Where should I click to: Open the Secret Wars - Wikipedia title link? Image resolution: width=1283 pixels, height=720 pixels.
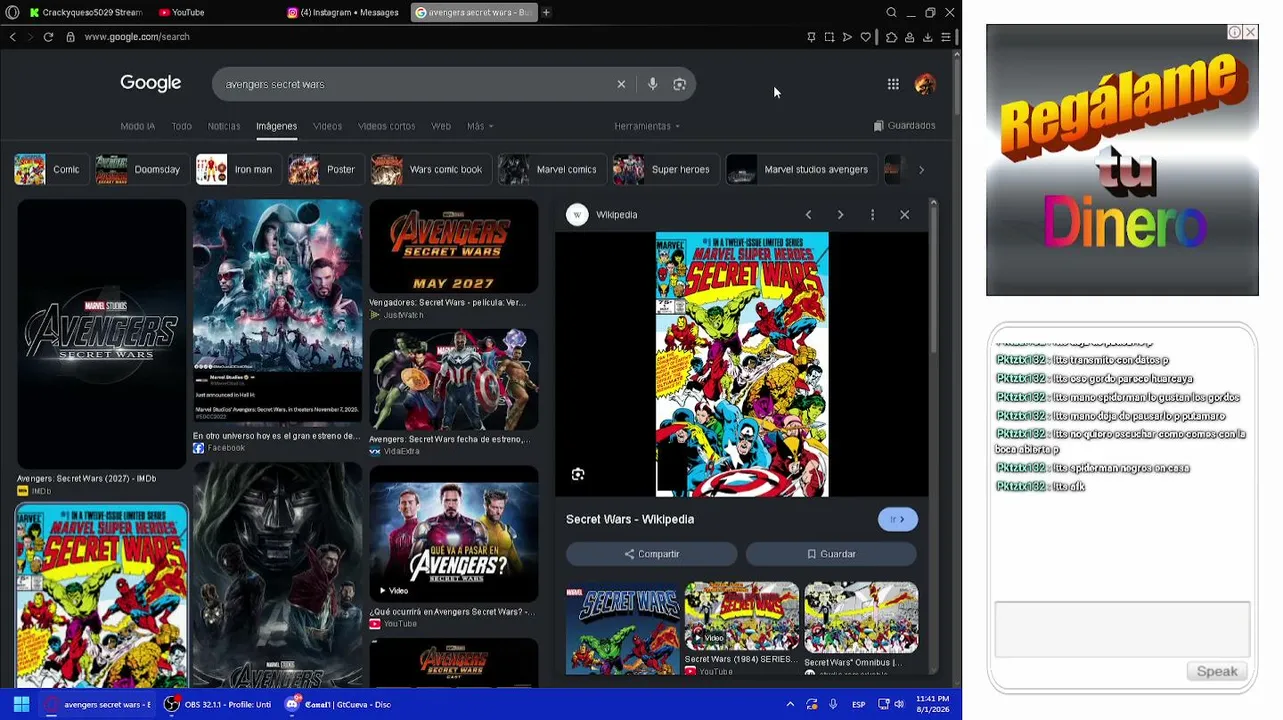(x=630, y=519)
